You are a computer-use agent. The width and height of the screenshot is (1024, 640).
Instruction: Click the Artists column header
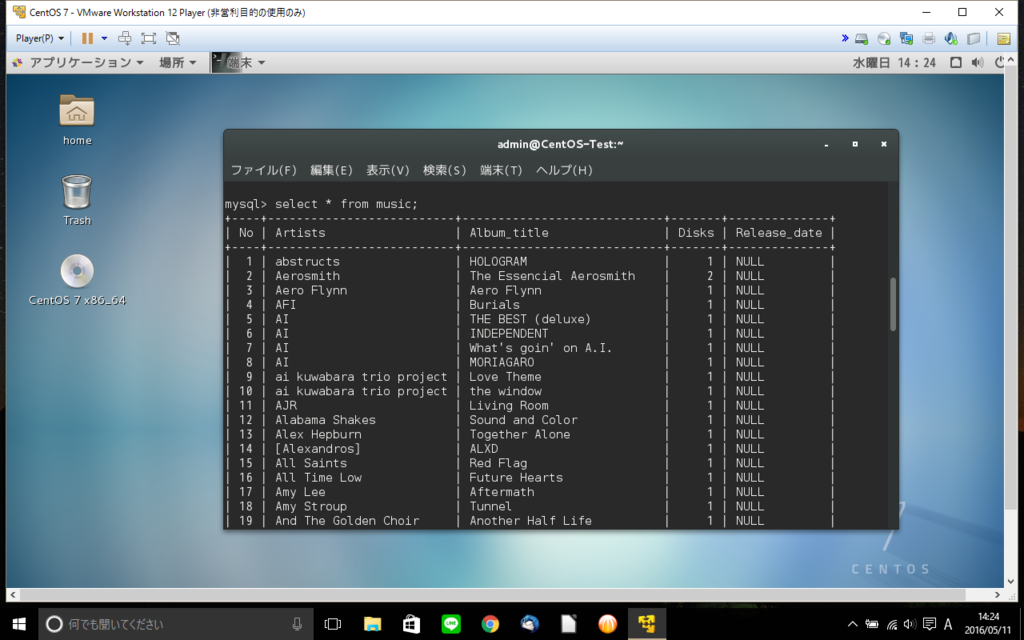(x=300, y=233)
